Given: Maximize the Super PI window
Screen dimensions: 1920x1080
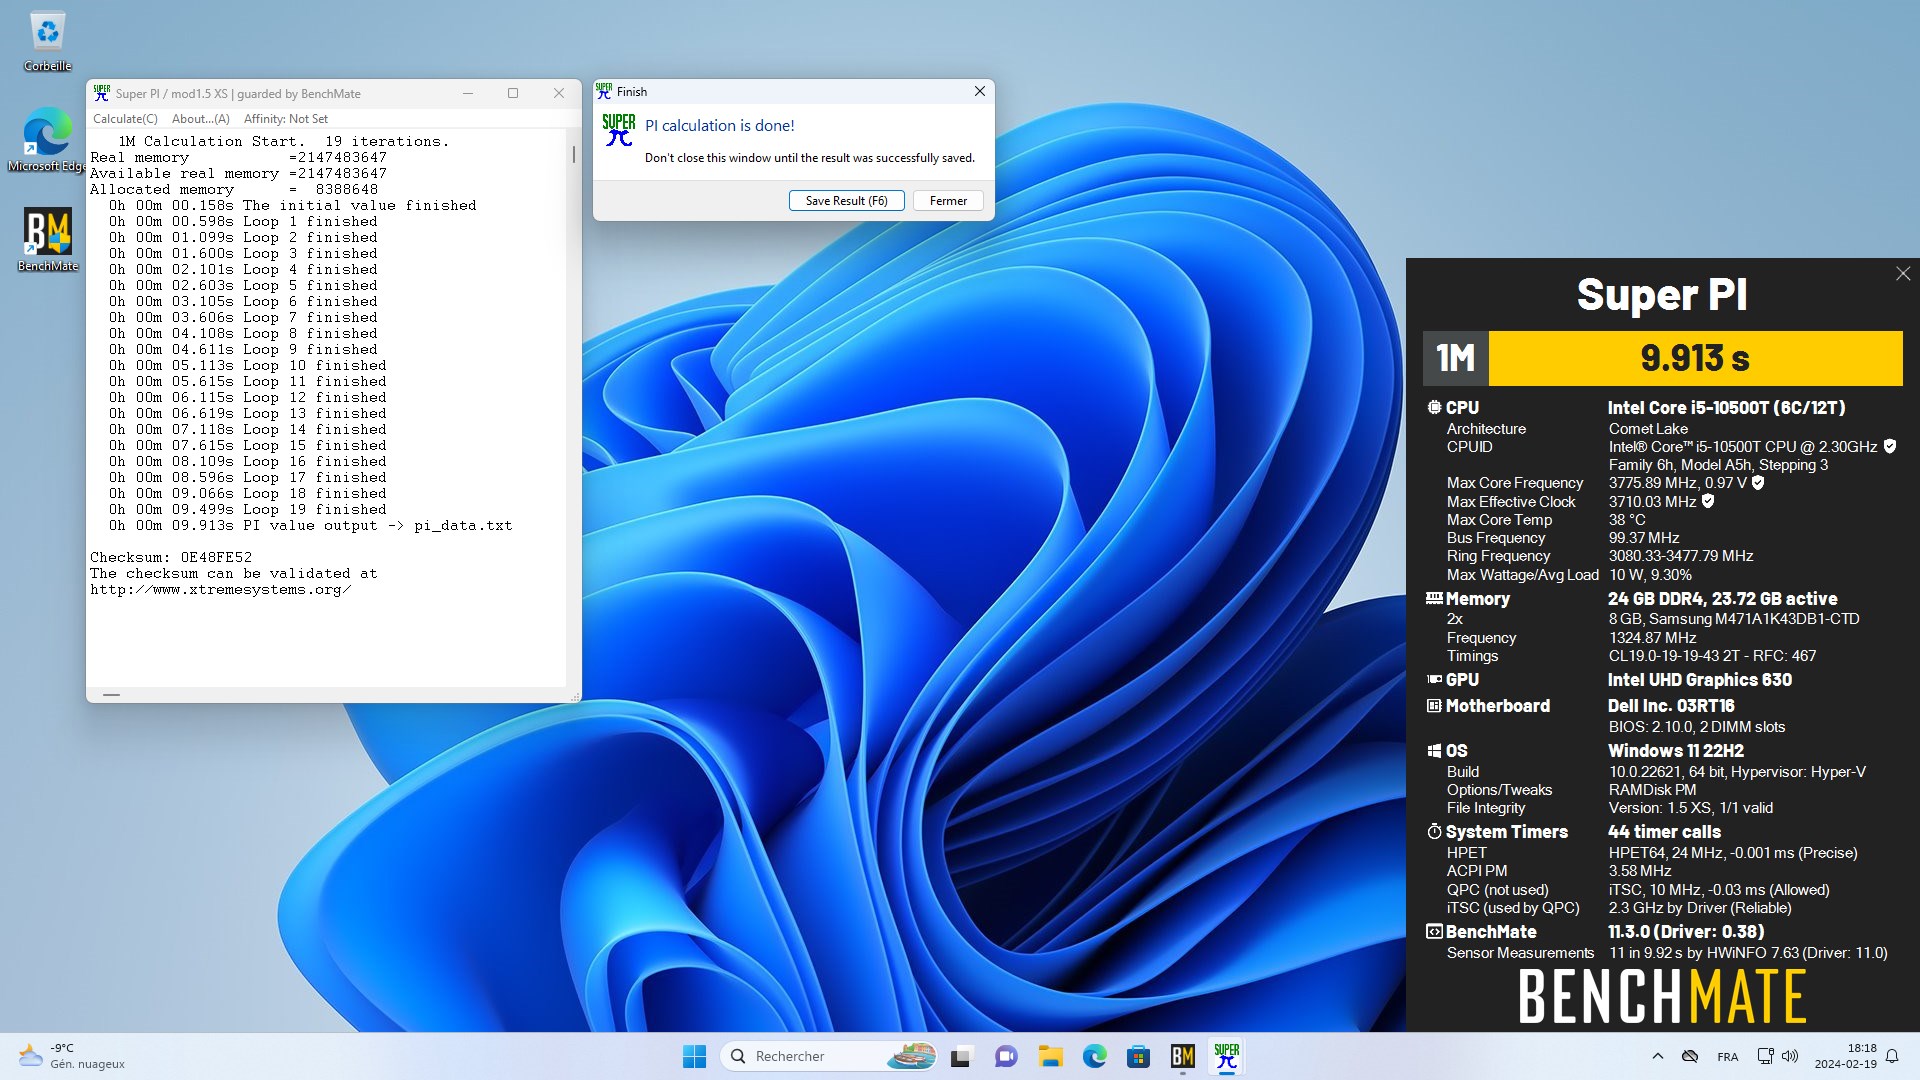Looking at the screenshot, I should [x=513, y=93].
